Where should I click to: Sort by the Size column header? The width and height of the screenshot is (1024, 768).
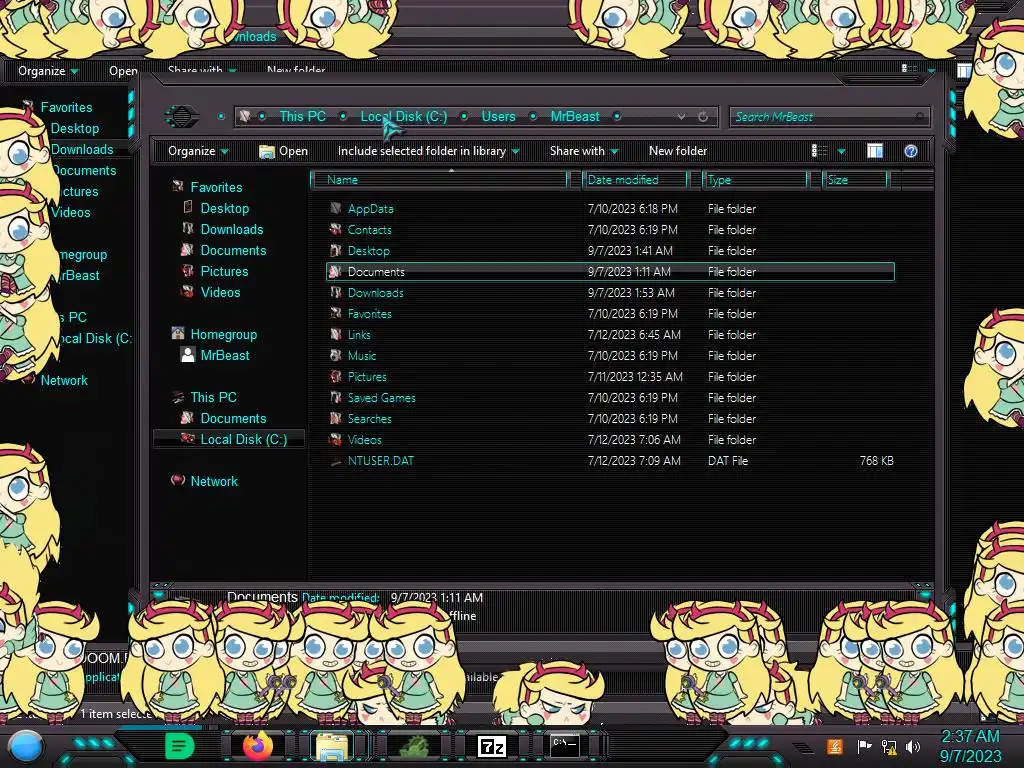point(855,180)
